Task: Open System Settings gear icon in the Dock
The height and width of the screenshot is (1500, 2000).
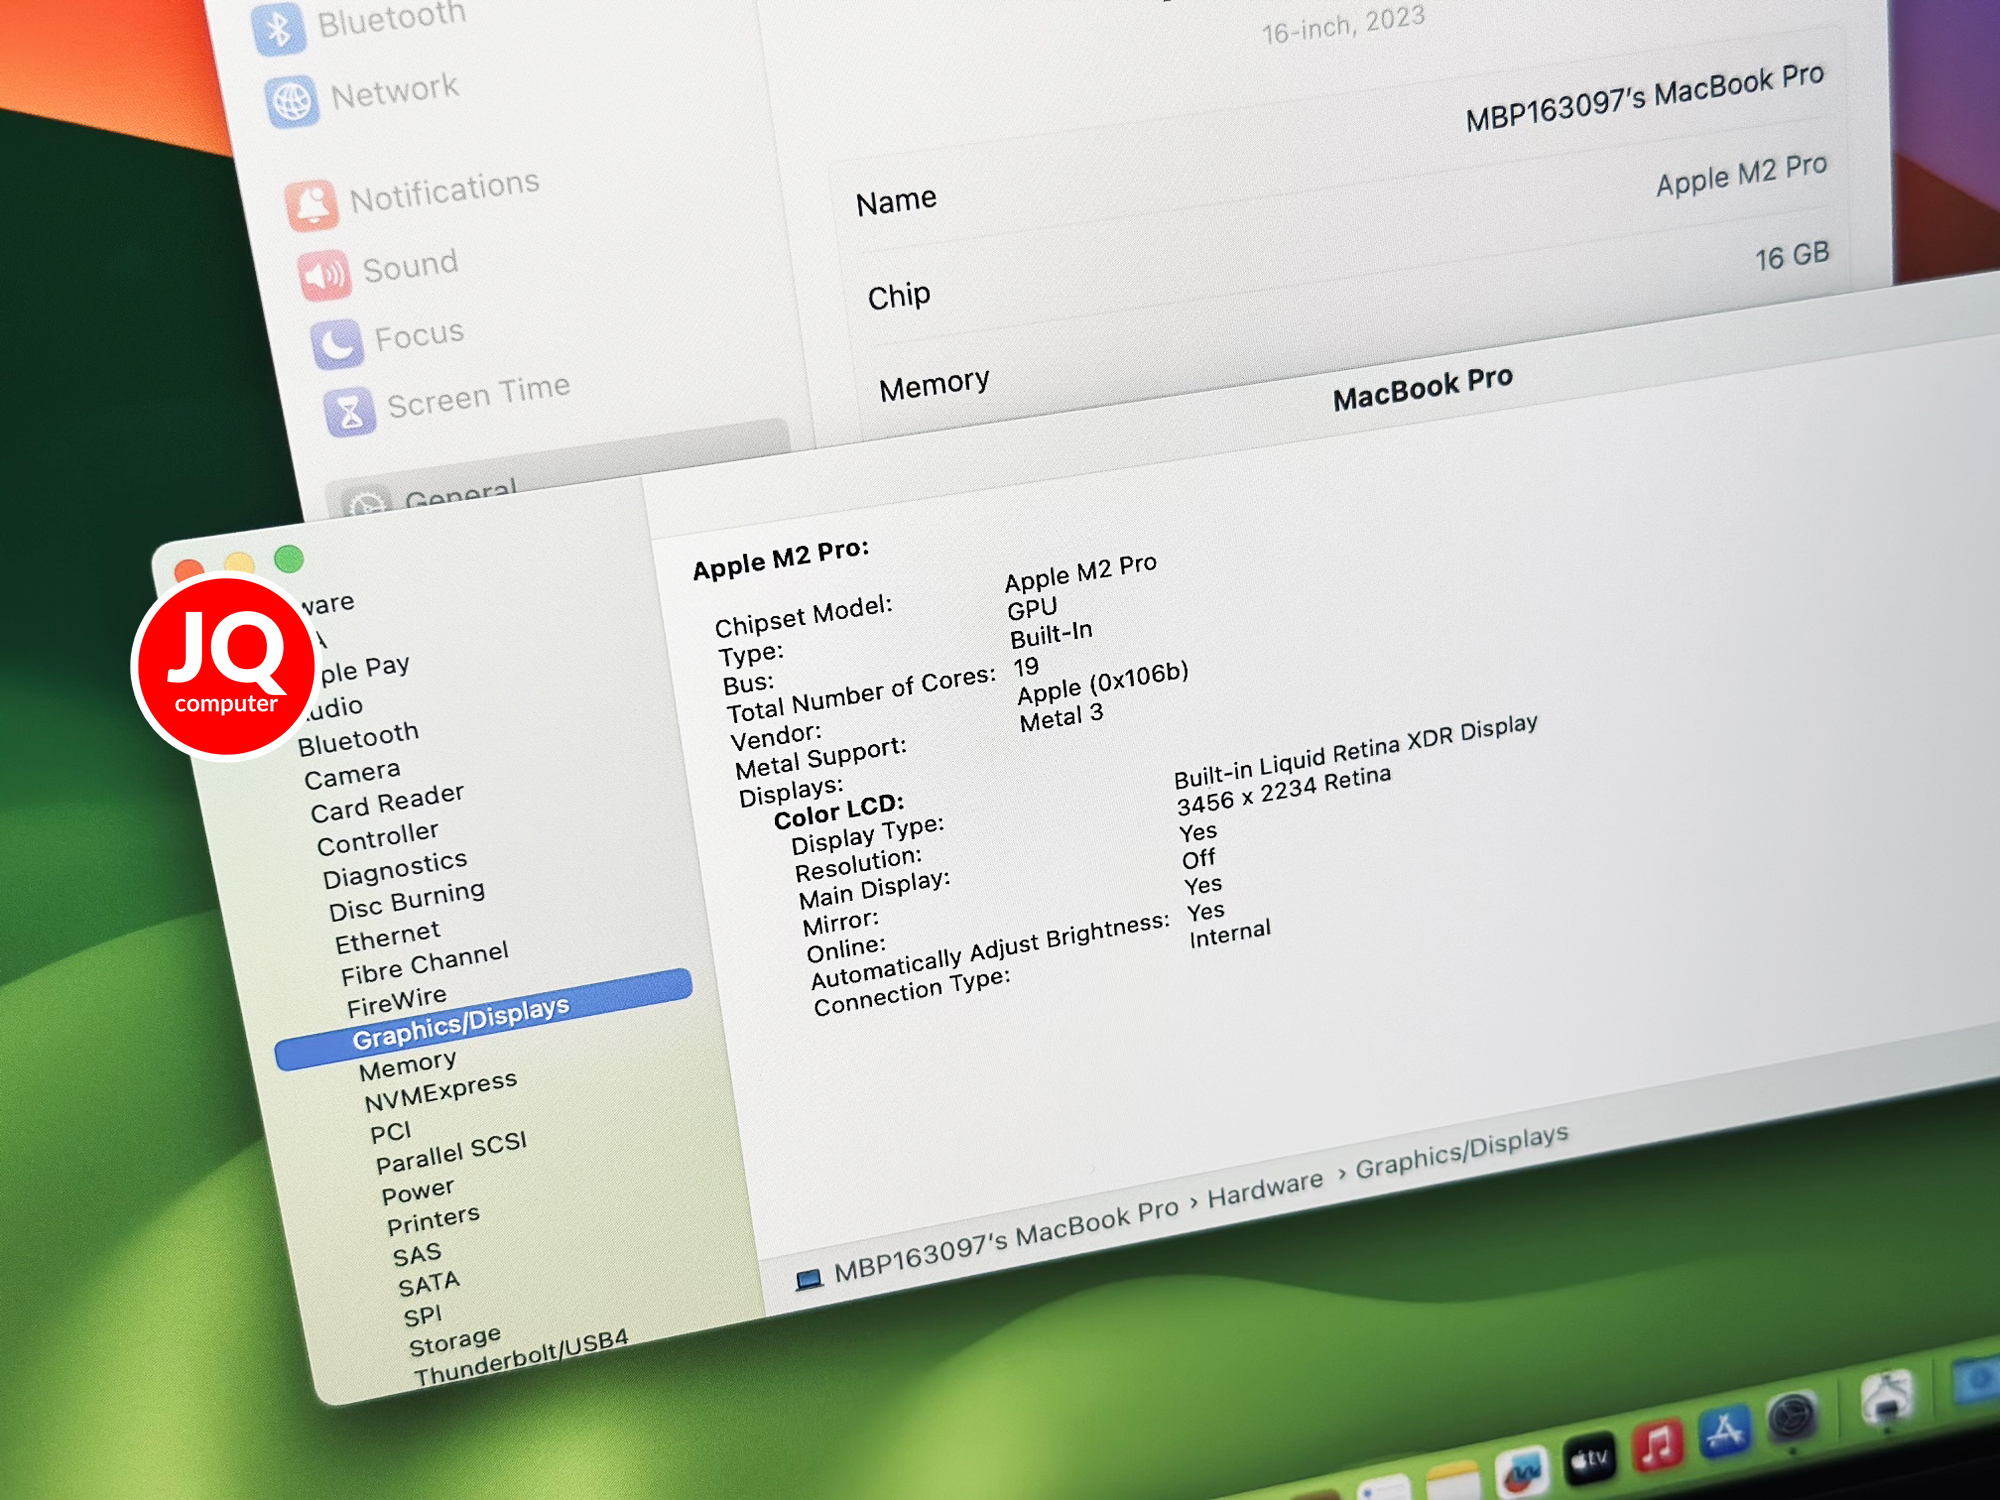Action: click(x=1792, y=1415)
